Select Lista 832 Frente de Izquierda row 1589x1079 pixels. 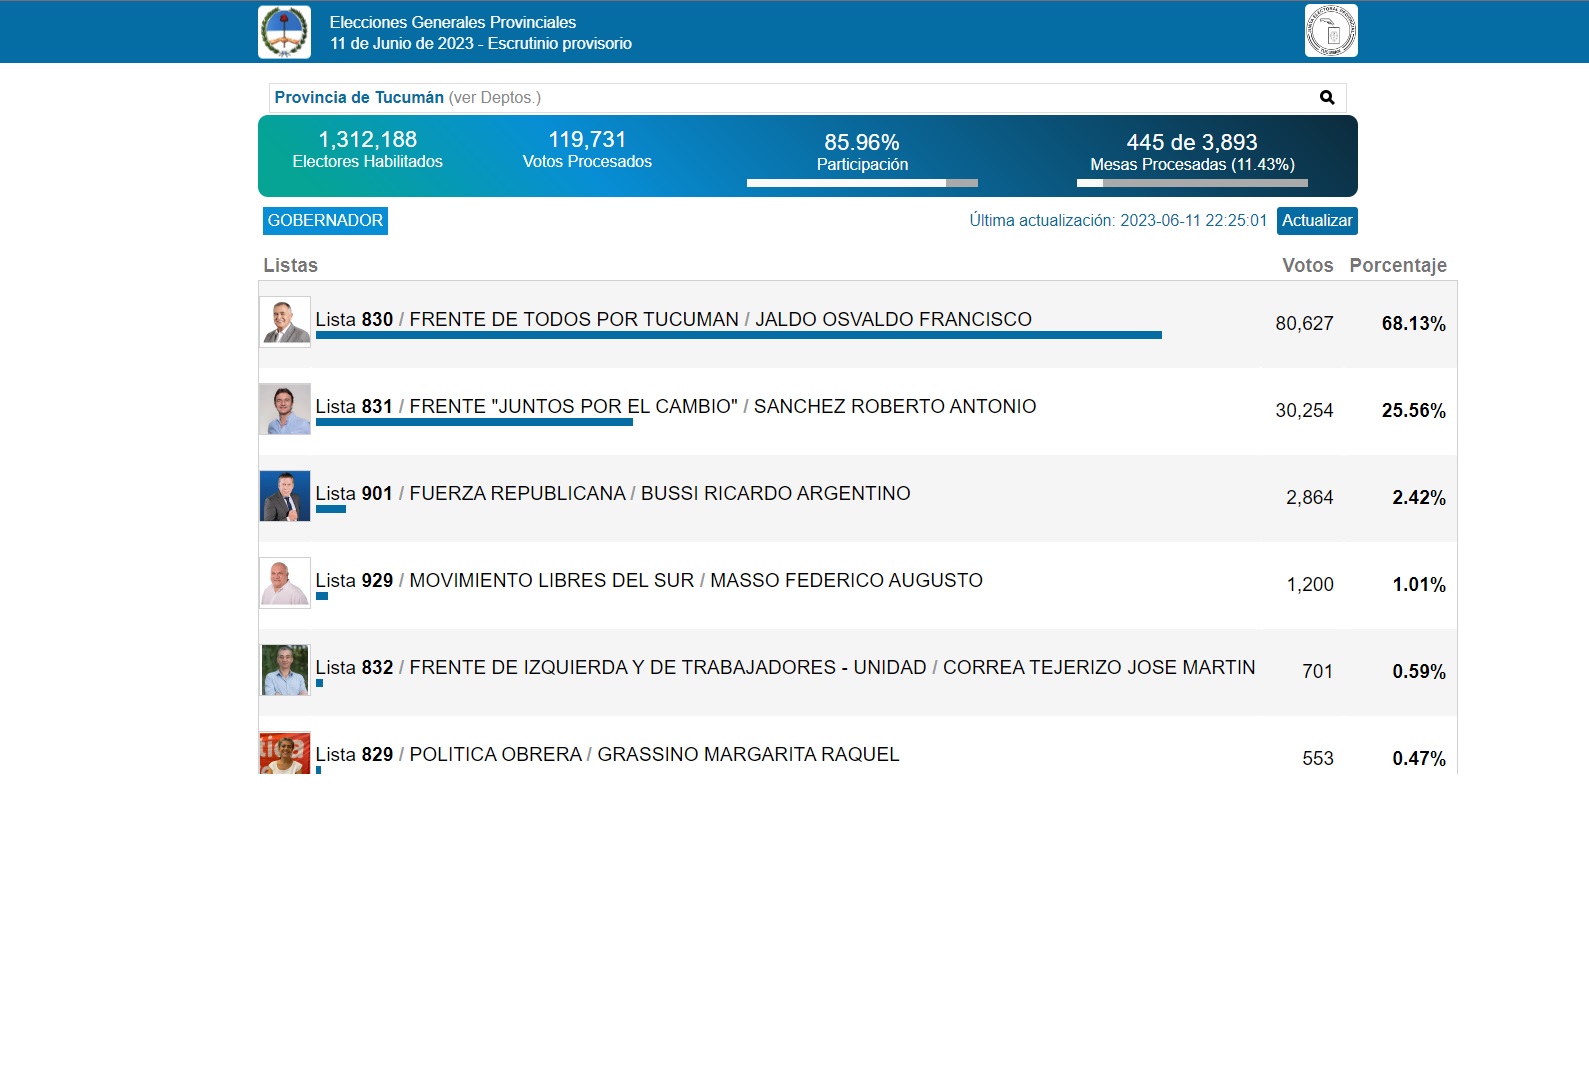coord(857,672)
